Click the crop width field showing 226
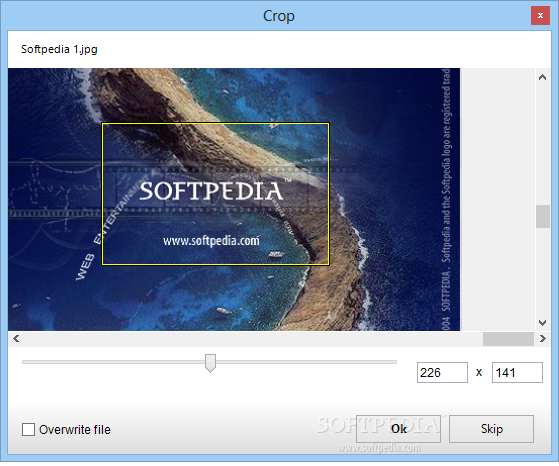Viewport: 559px width, 466px height. (442, 373)
